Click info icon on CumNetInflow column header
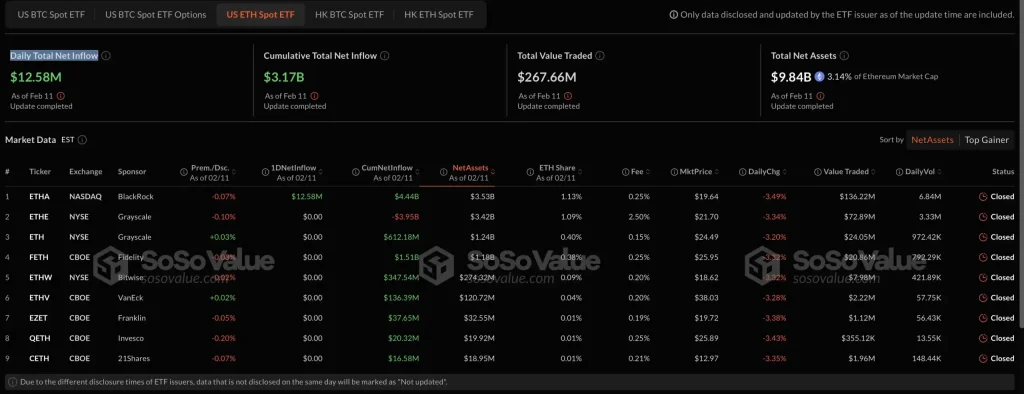Screen dimensions: 1024x394 point(355,172)
